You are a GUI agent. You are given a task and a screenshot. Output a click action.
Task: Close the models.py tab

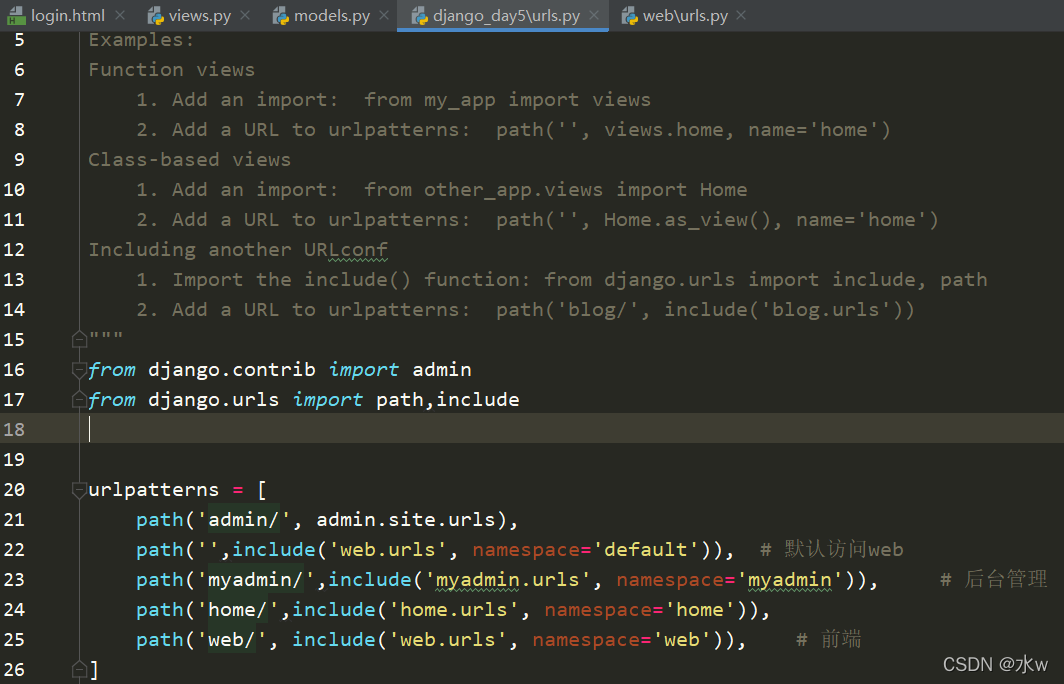pos(382,16)
